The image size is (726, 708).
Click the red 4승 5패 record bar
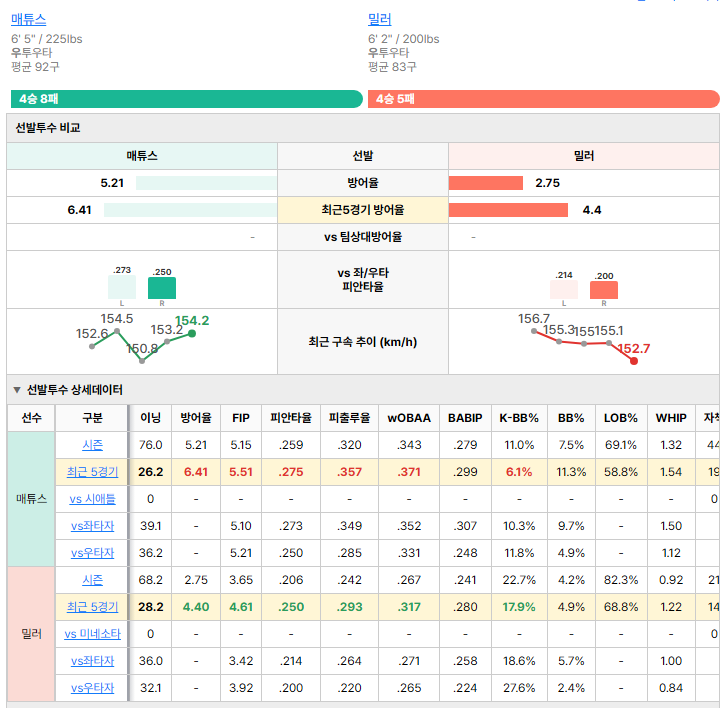click(544, 99)
